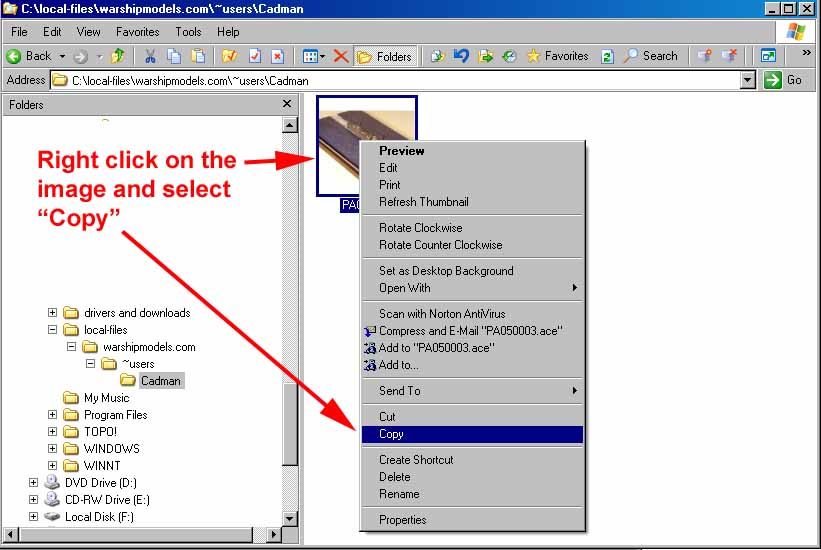Click the folder tree scroll down arrow
Screen dimensions: 821x550
pyautogui.click(x=290, y=518)
